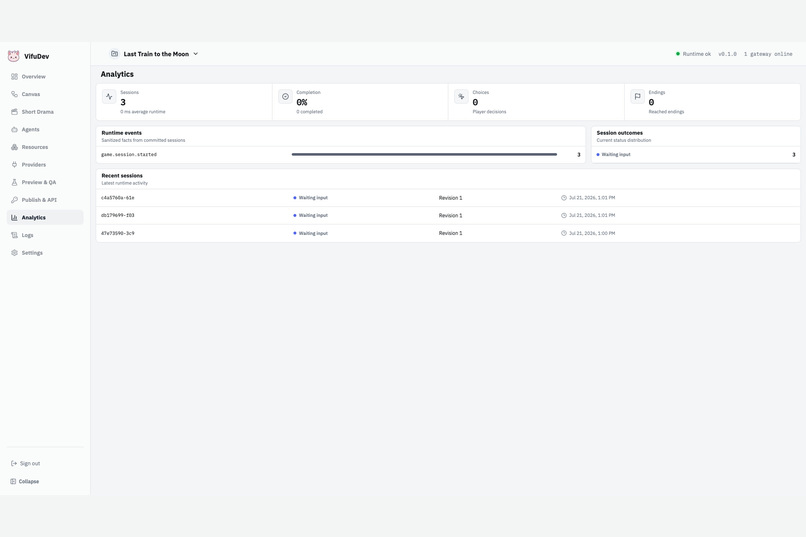This screenshot has width=806, height=537.
Task: Open the Publish & API key icon
Action: pos(14,200)
